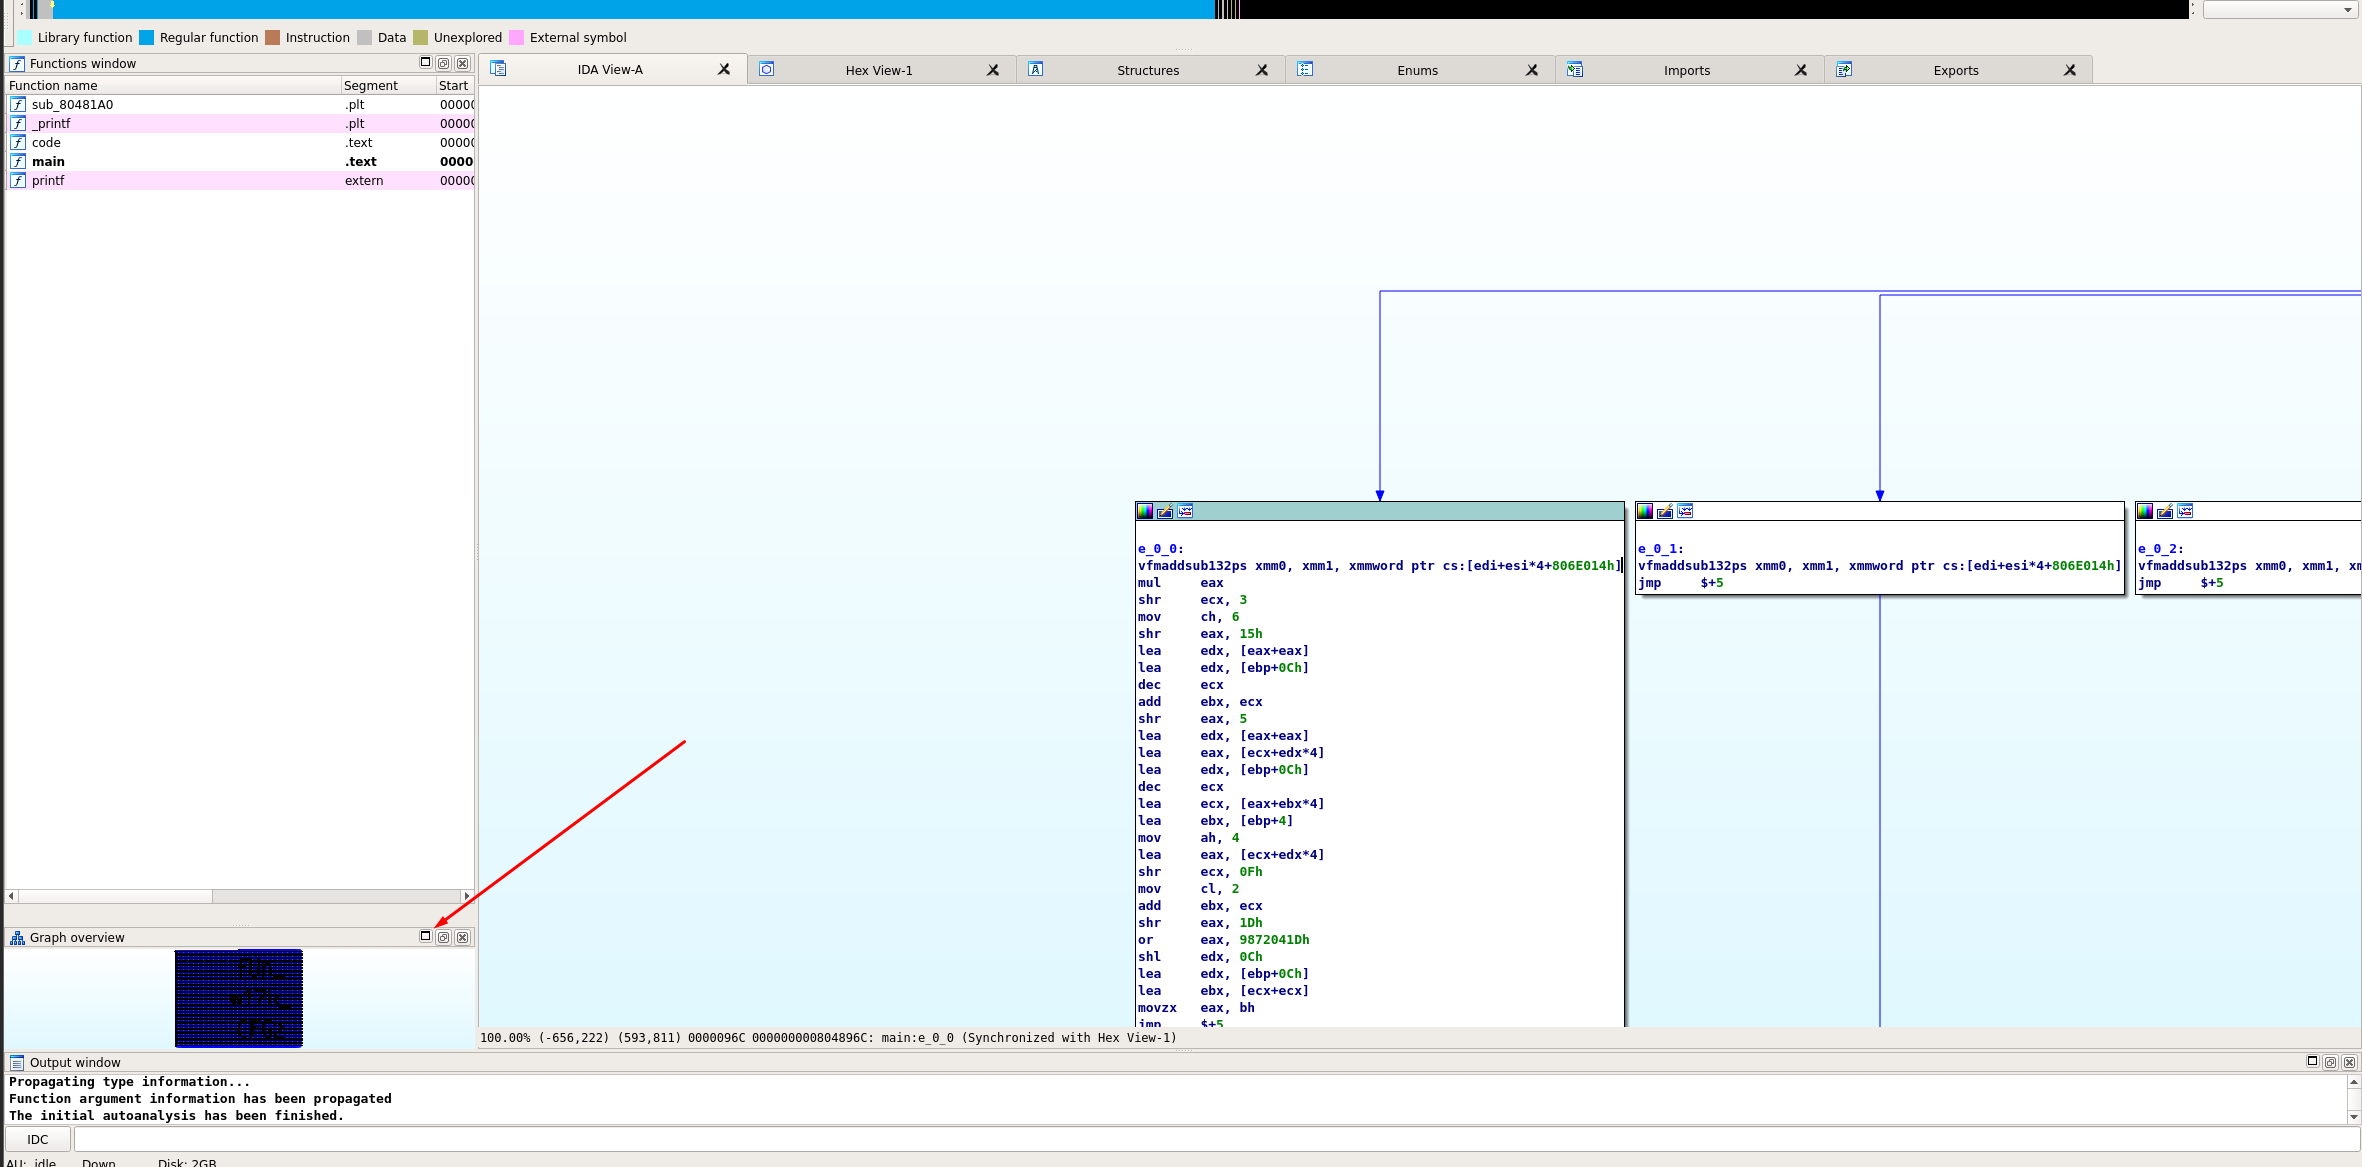This screenshot has height=1167, width=2362.
Task: Select the _printf function row
Action: pos(240,124)
